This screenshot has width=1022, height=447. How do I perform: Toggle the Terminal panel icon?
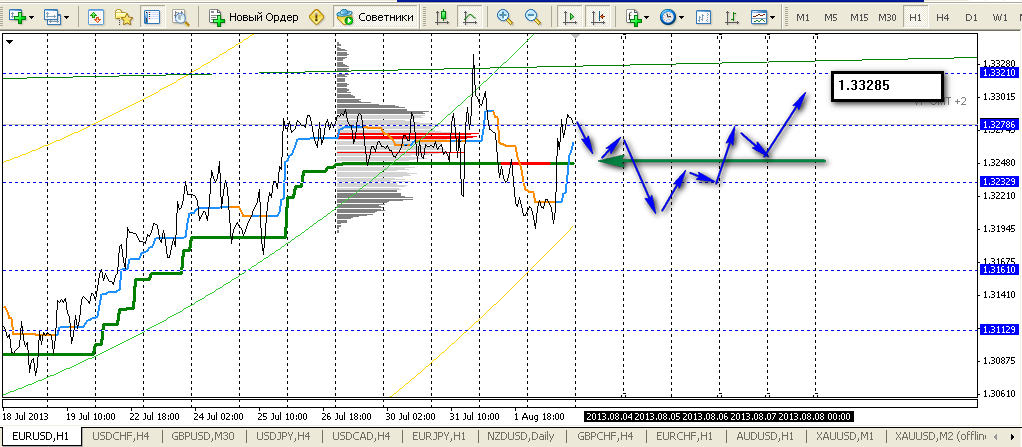coord(151,17)
